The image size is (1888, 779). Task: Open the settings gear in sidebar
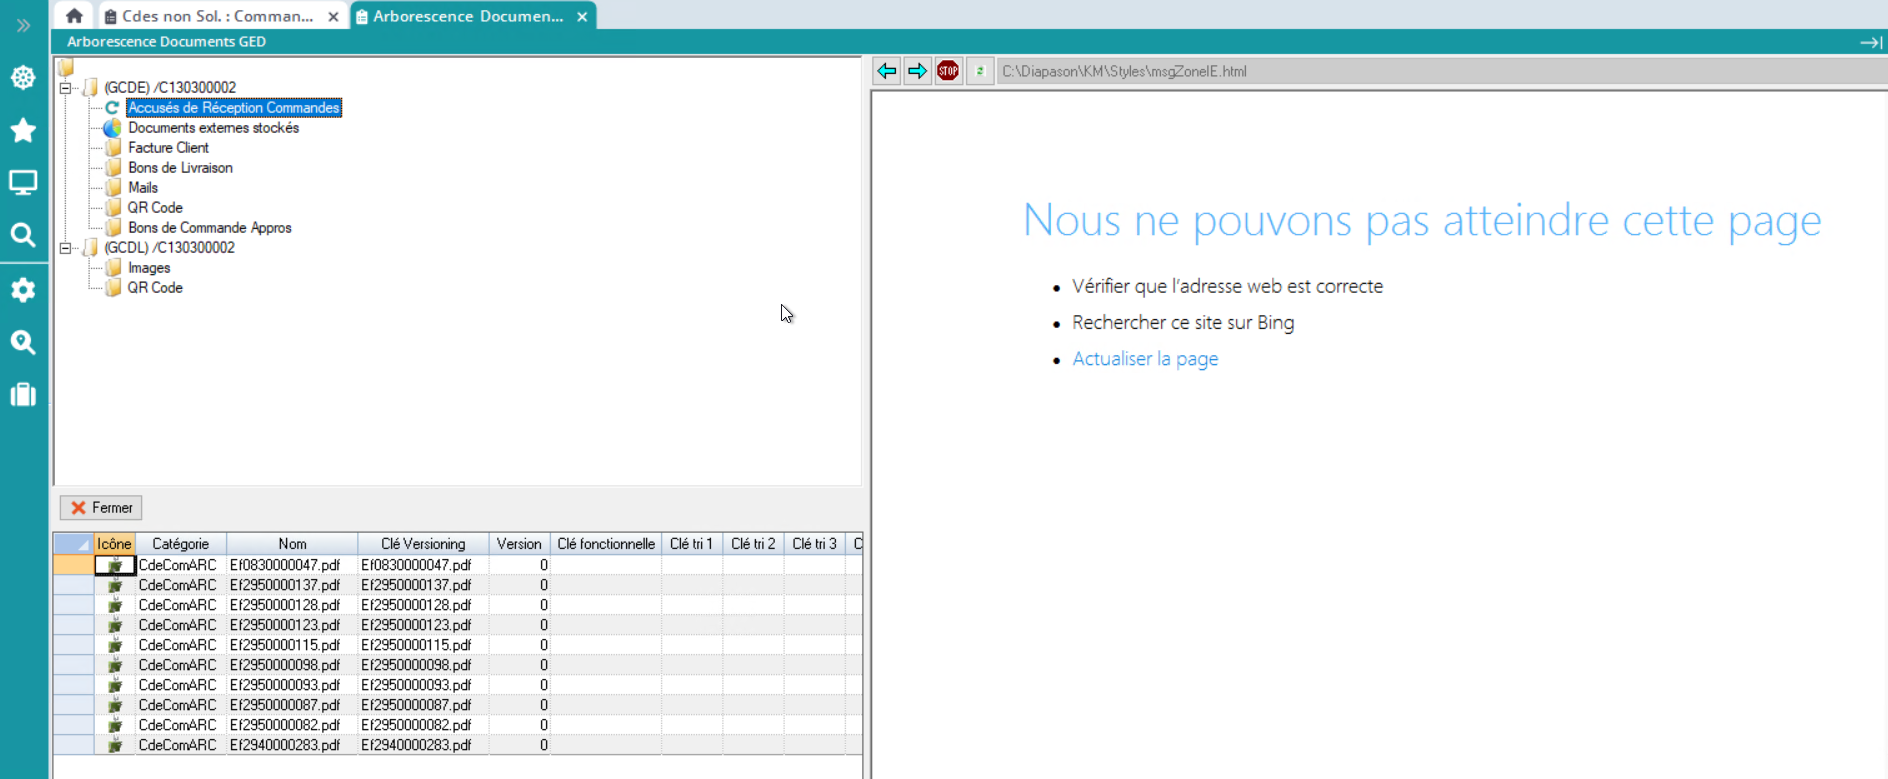(x=23, y=290)
